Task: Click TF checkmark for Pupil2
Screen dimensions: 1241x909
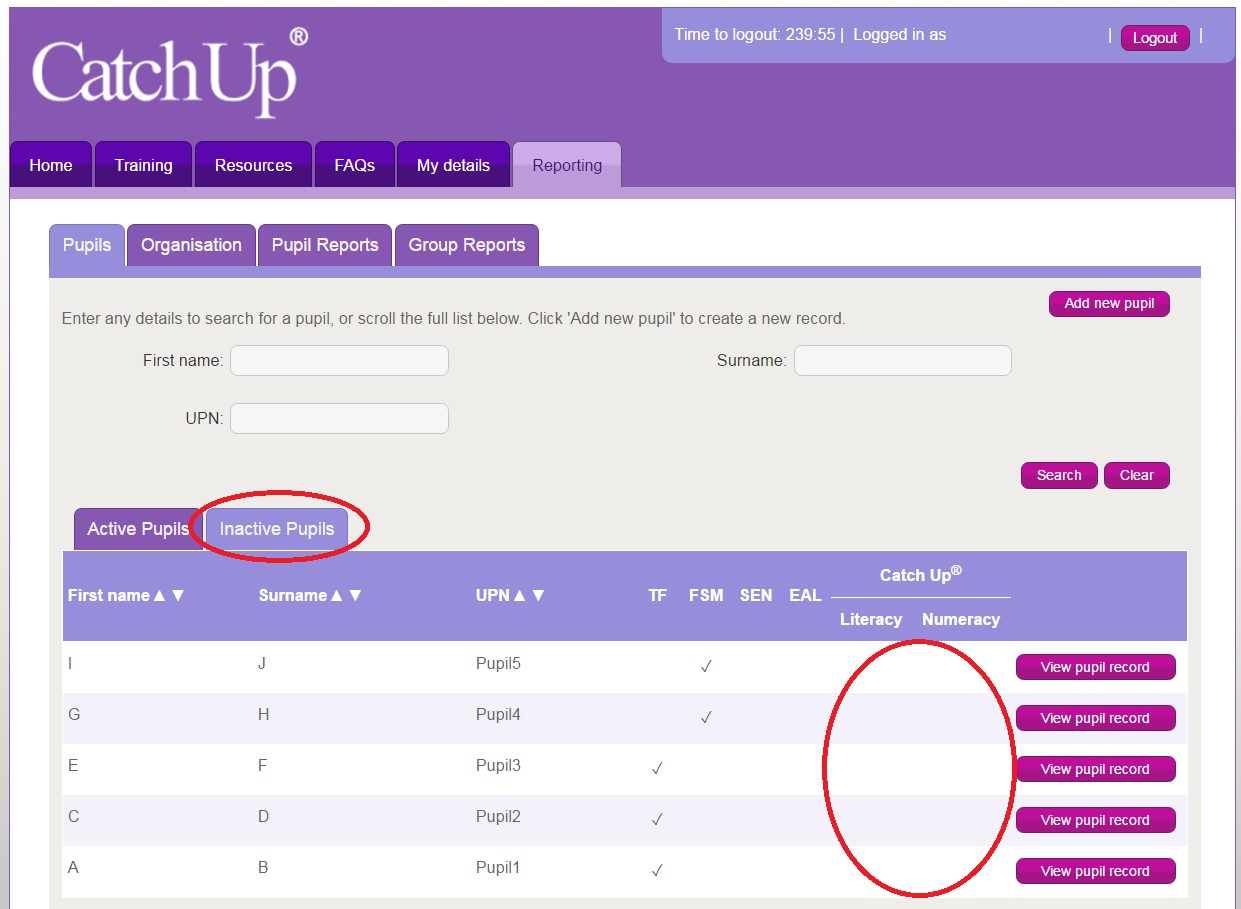Action: [657, 820]
